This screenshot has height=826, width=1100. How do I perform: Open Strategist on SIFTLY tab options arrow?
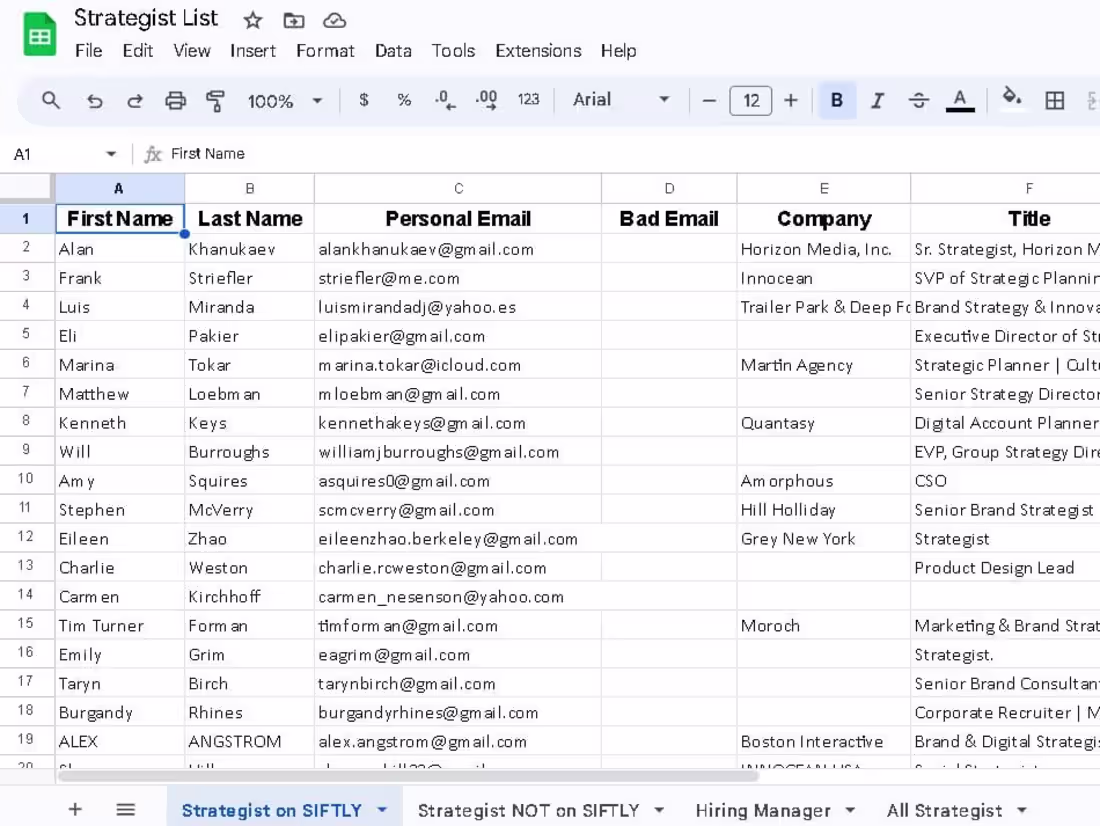(382, 810)
